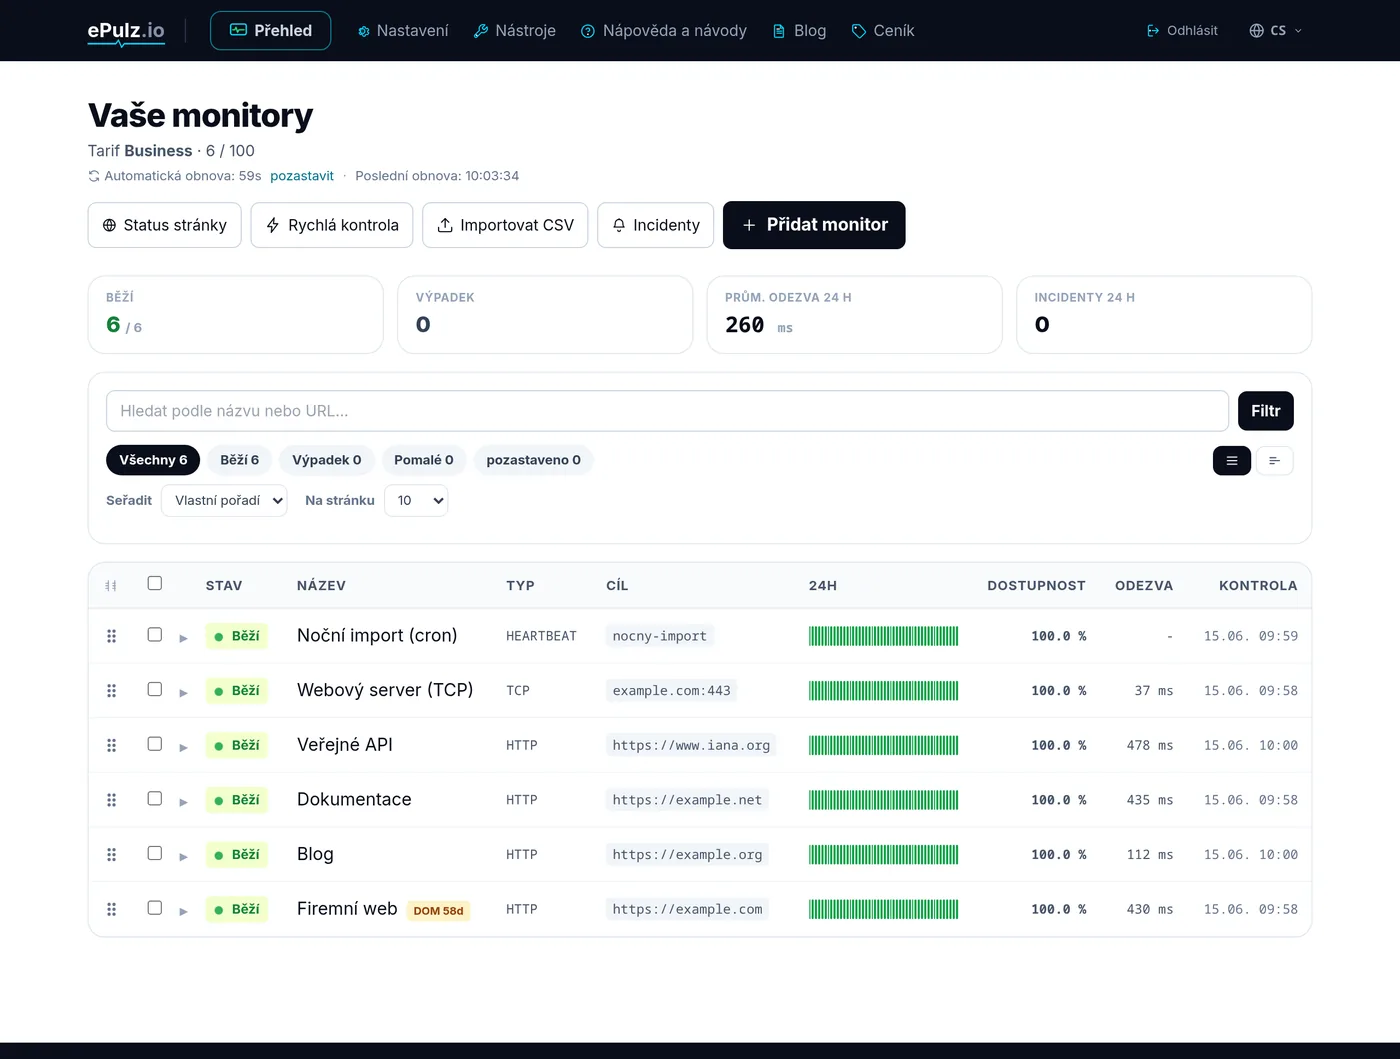Image resolution: width=1400 pixels, height=1059 pixels.
Task: Select Firemní web row checkbox
Action: [x=154, y=908]
